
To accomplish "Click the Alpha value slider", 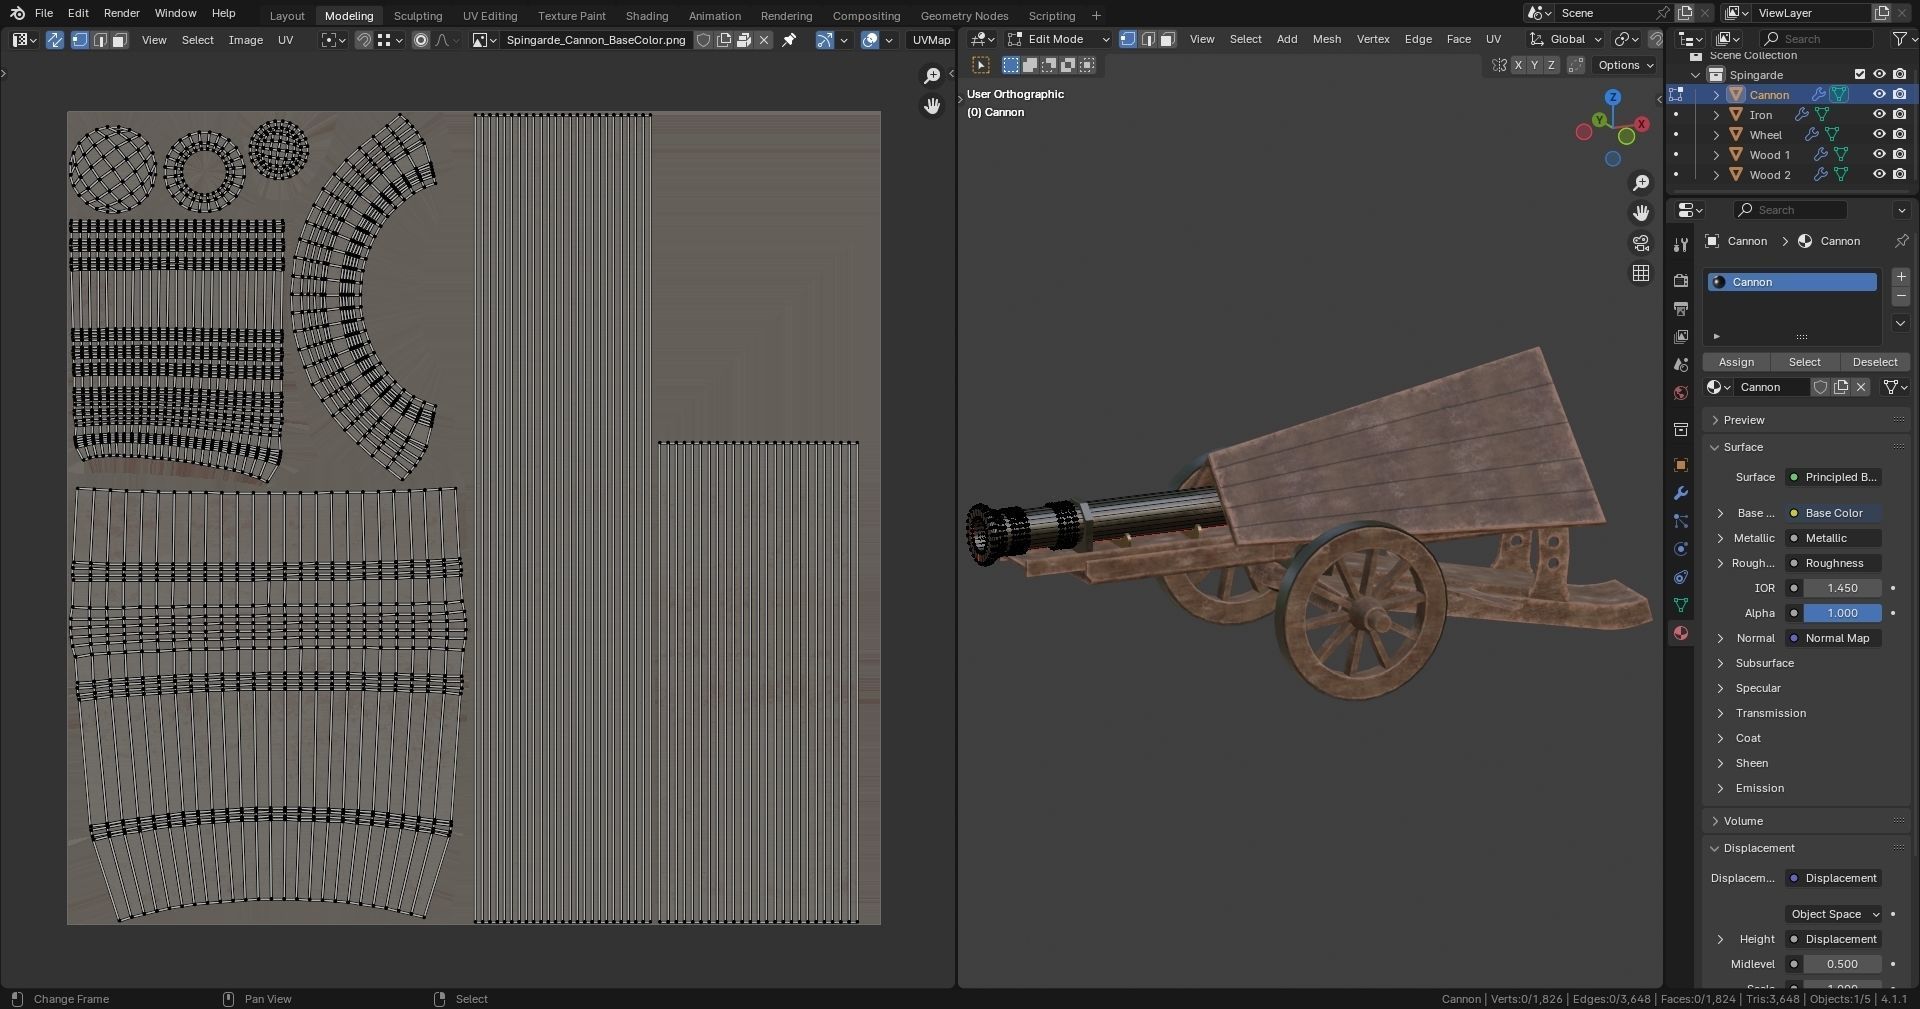I will tap(1842, 613).
